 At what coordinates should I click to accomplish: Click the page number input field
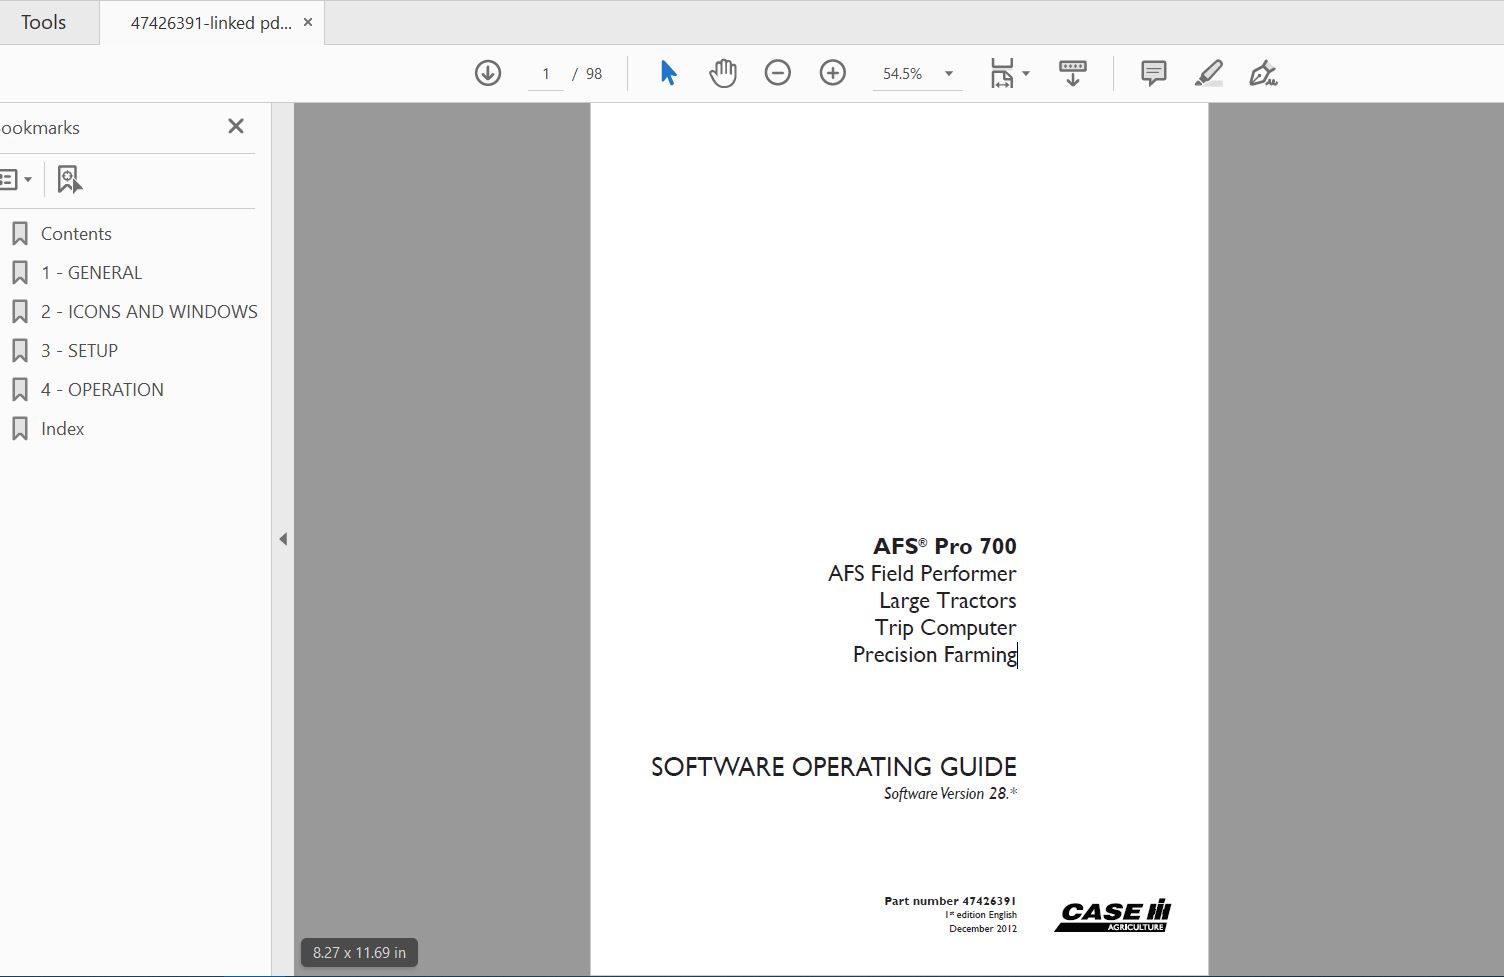tap(546, 74)
